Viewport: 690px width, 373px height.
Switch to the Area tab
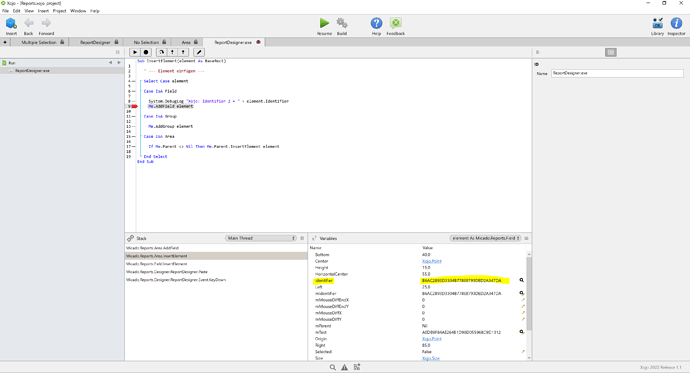[x=186, y=42]
